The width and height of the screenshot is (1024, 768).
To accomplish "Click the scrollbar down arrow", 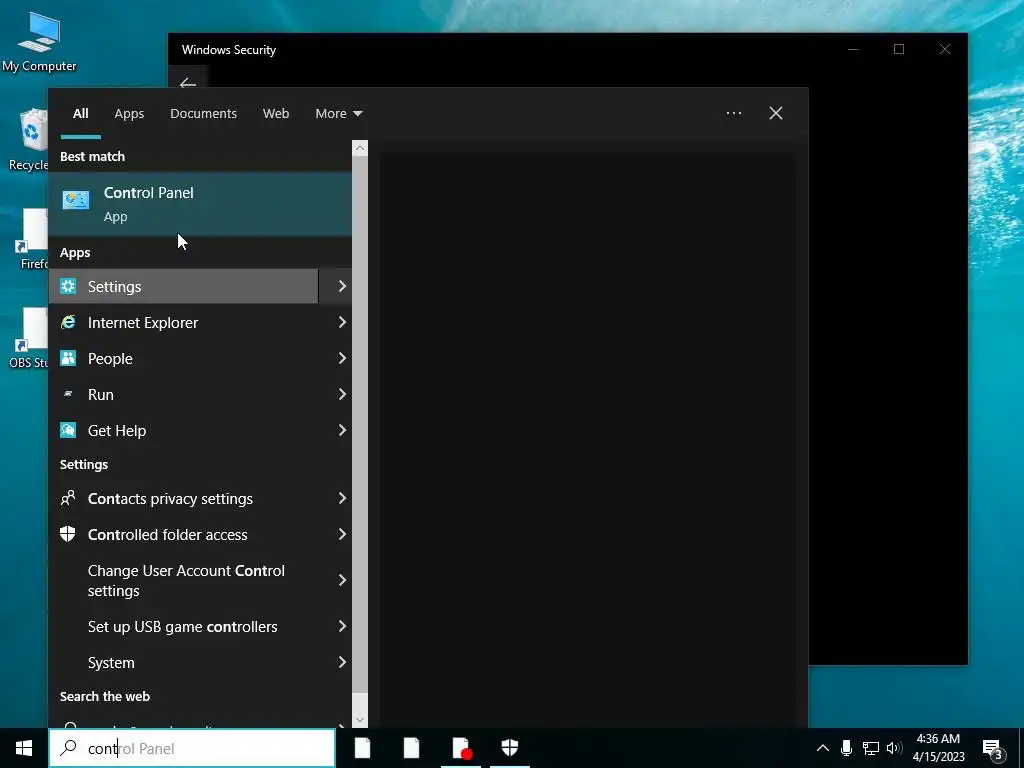I will (360, 720).
